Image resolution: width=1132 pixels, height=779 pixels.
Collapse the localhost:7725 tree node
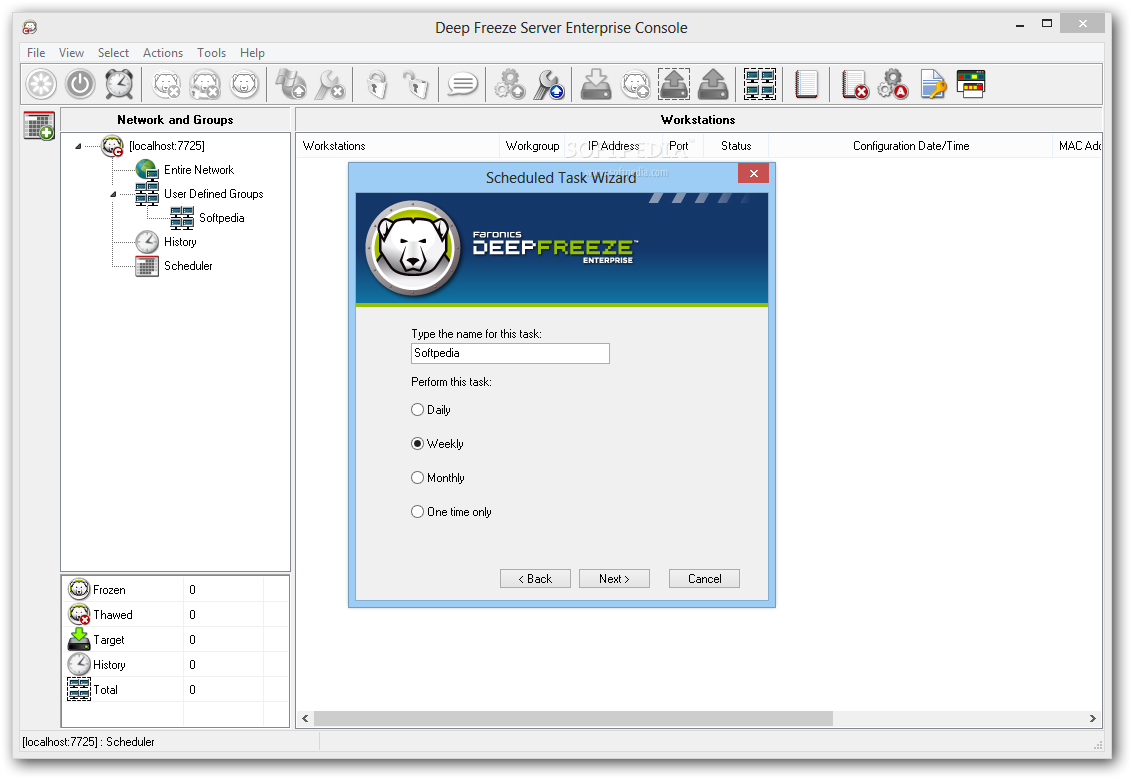point(78,147)
